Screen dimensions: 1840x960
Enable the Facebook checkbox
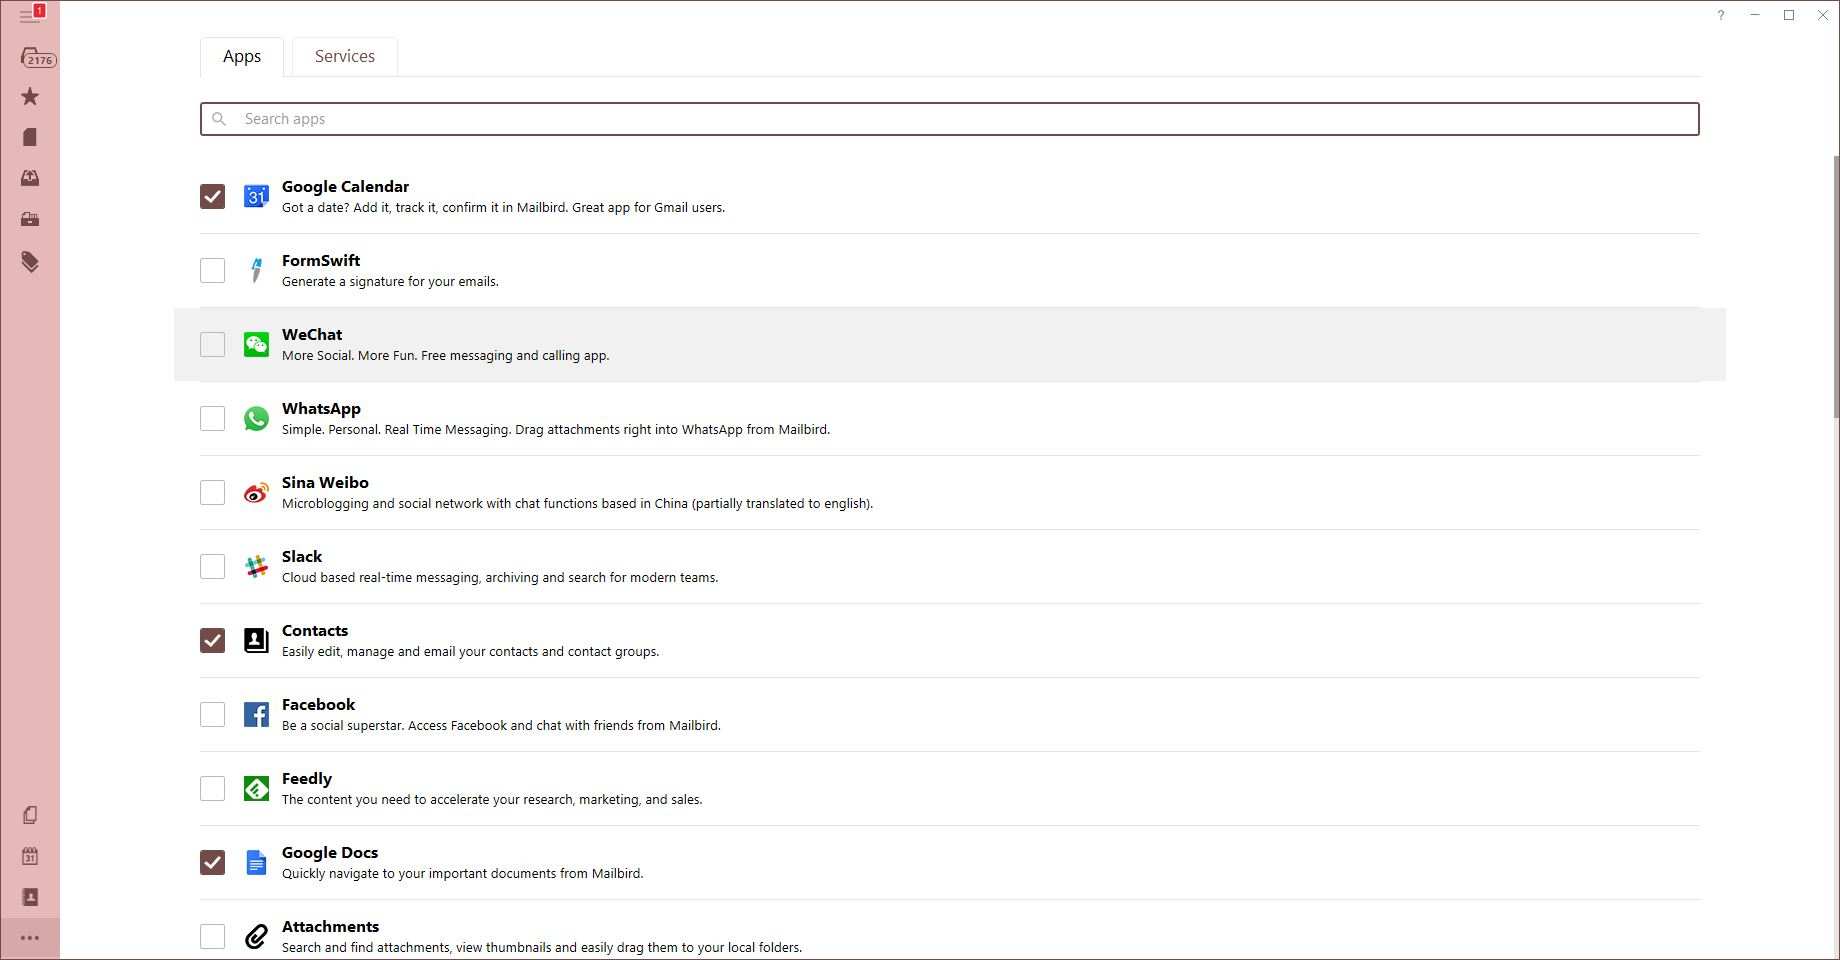click(212, 714)
